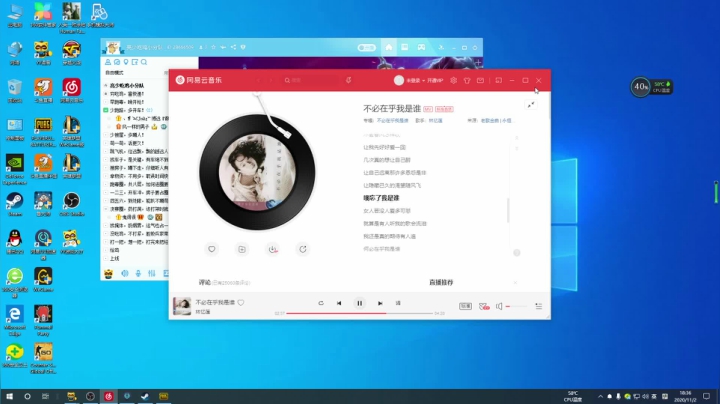Toggle the YY microphone icon at bottom
The image size is (720, 404).
point(138,274)
